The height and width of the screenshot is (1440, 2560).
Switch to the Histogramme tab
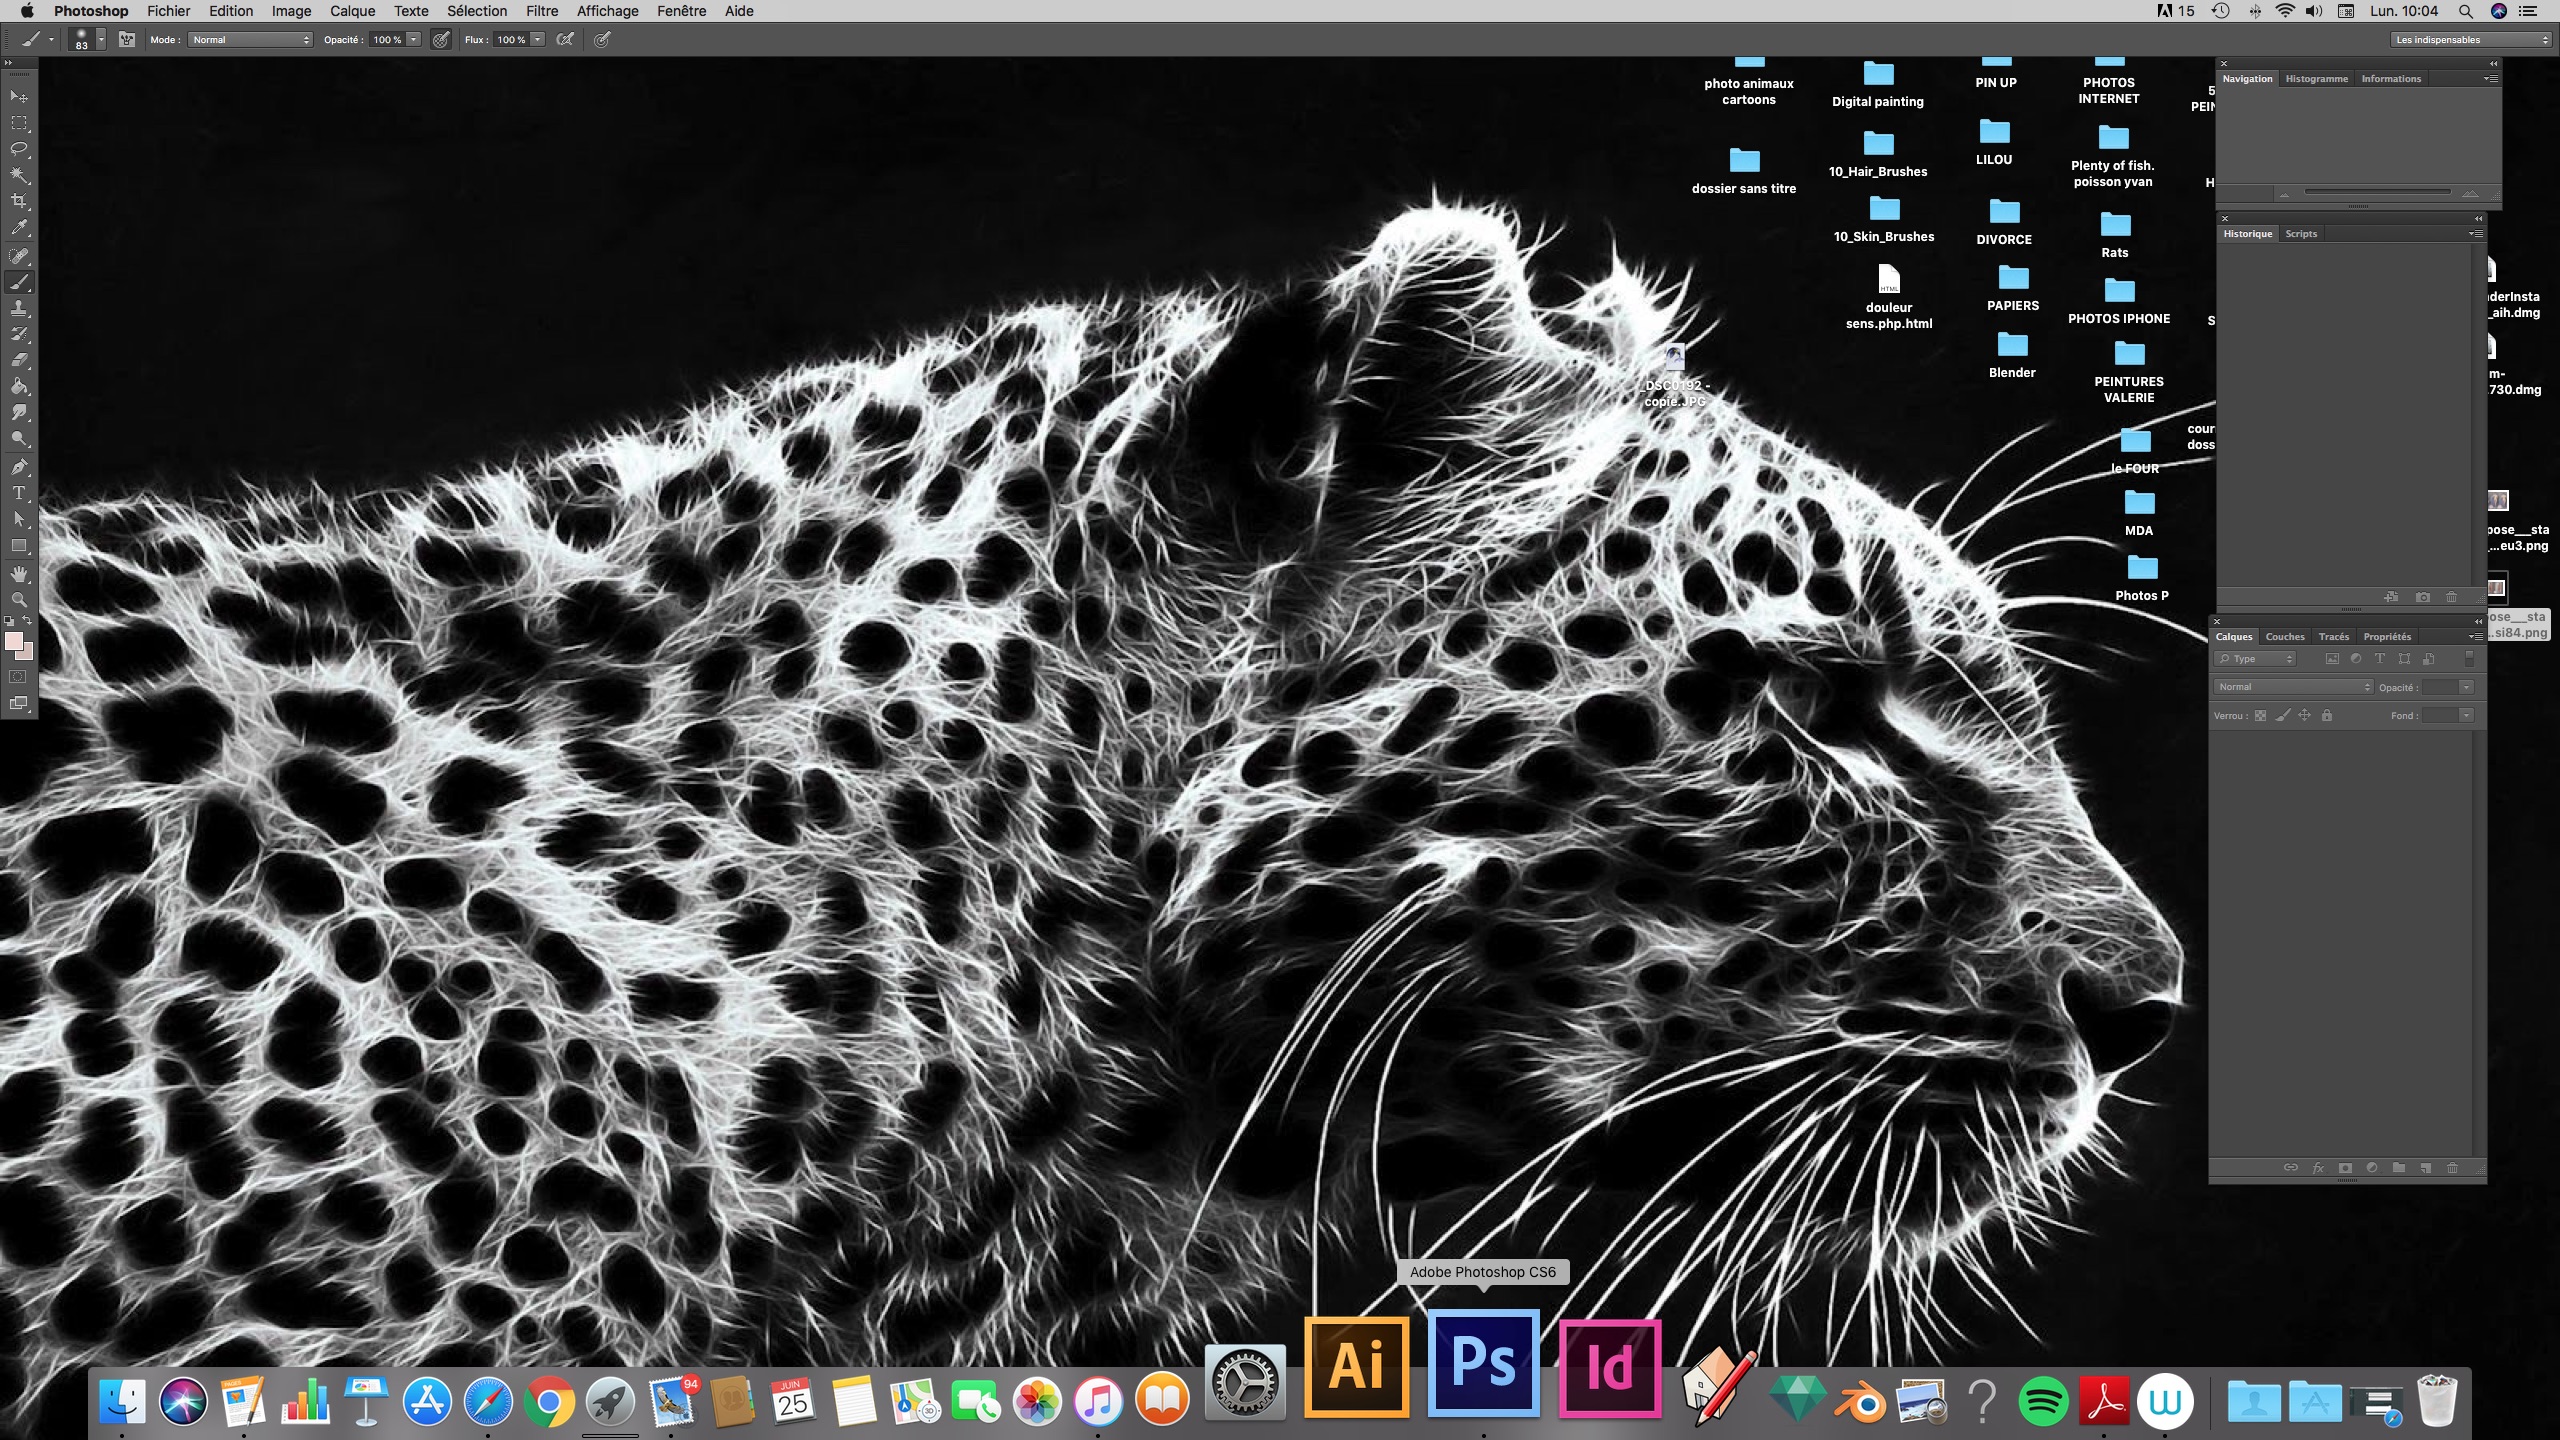coord(2316,79)
